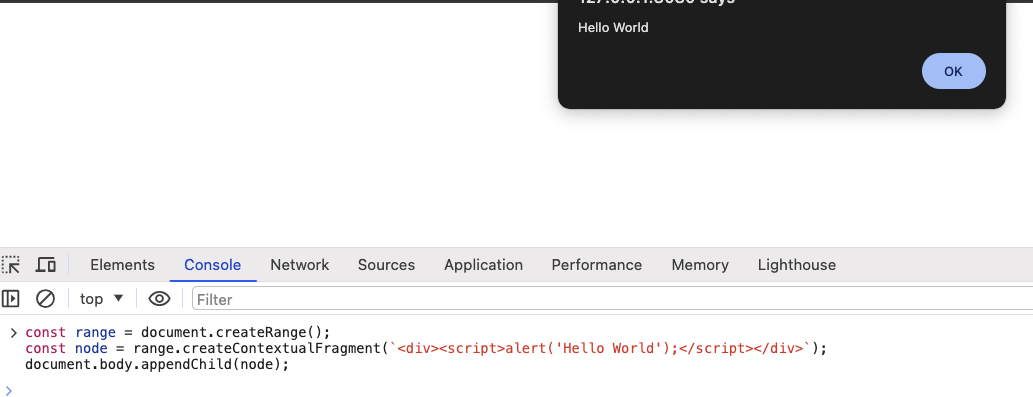The height and width of the screenshot is (397, 1033).
Task: Show the console sidebar
Action: tap(11, 299)
